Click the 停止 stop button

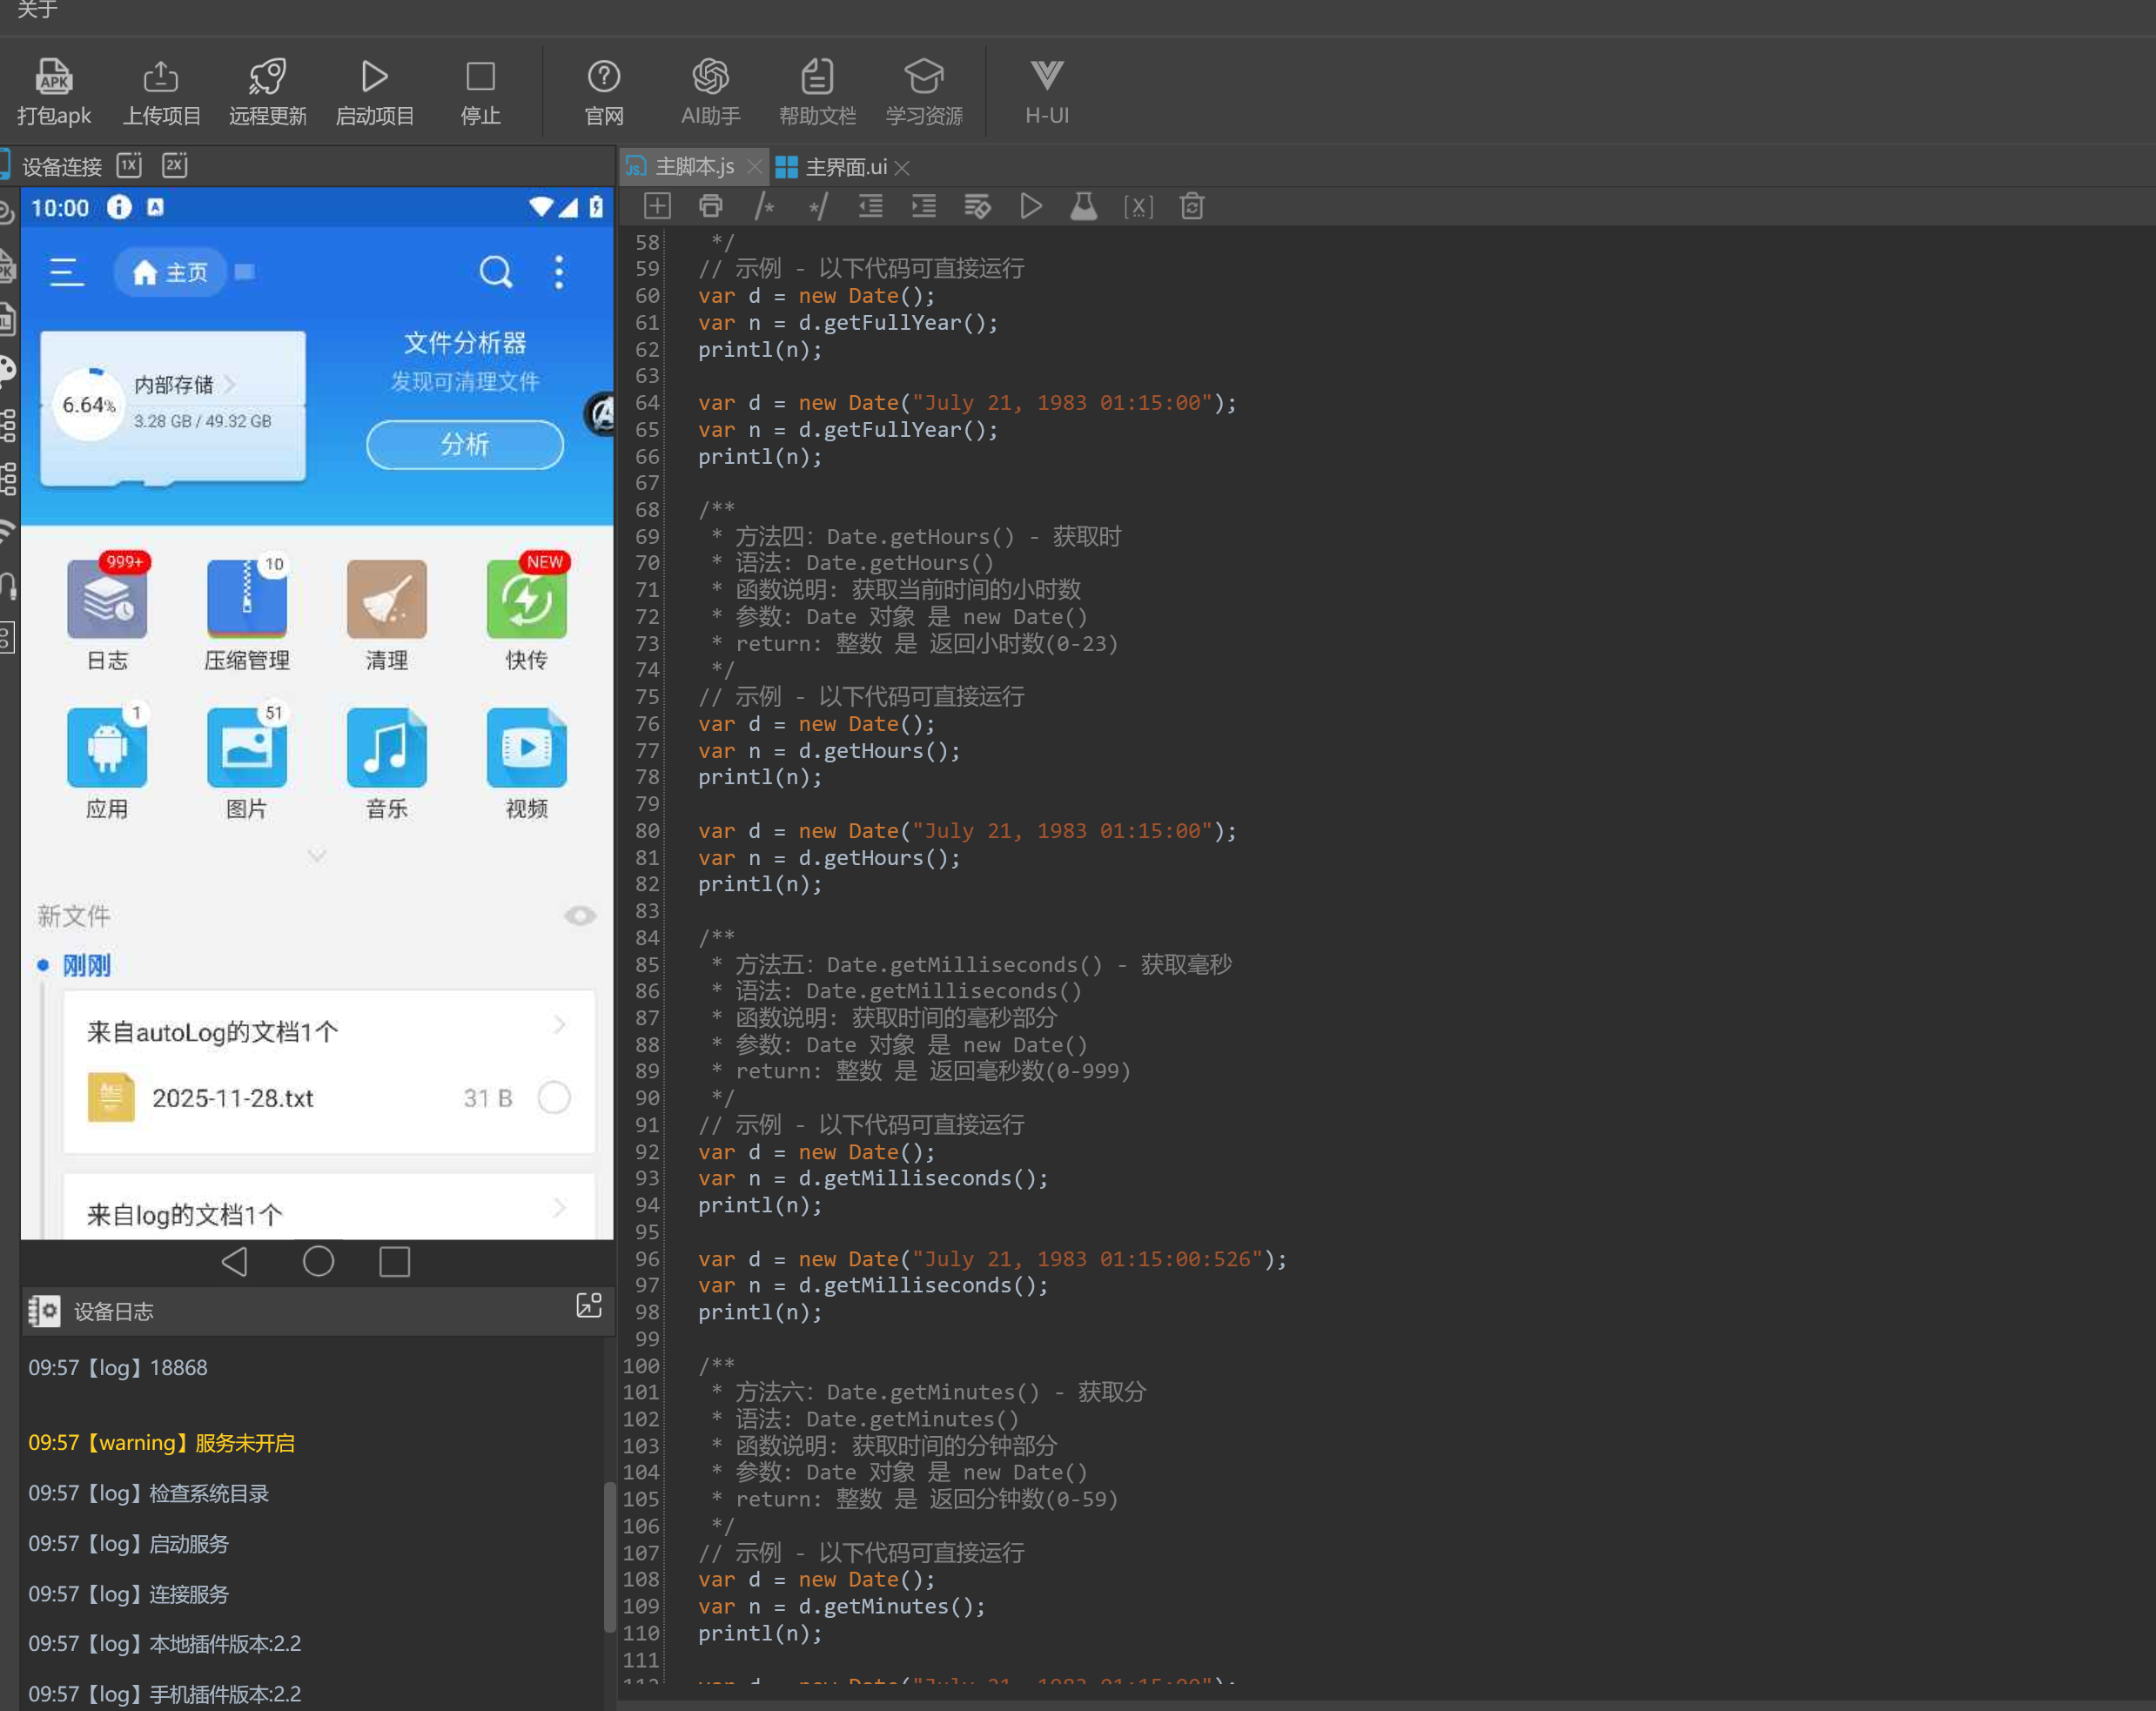pyautogui.click(x=480, y=77)
